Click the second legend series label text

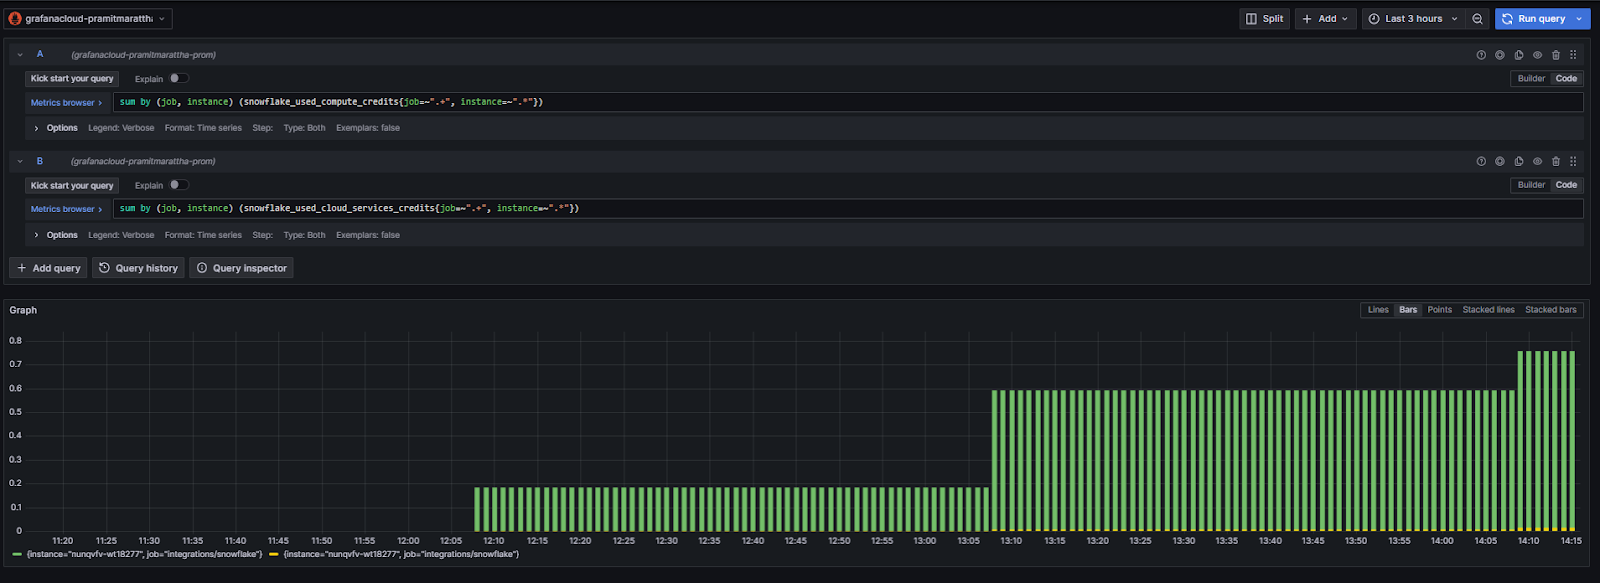(401, 554)
